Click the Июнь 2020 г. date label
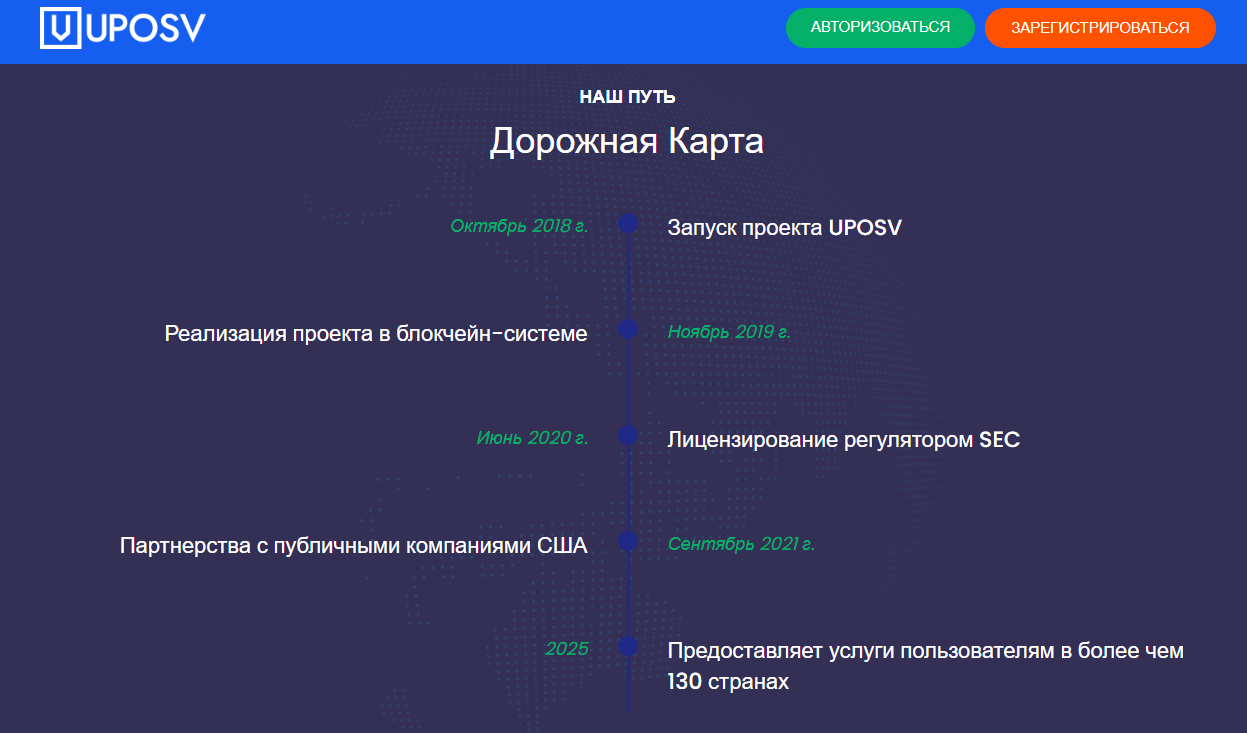The height and width of the screenshot is (733, 1247). (x=532, y=438)
